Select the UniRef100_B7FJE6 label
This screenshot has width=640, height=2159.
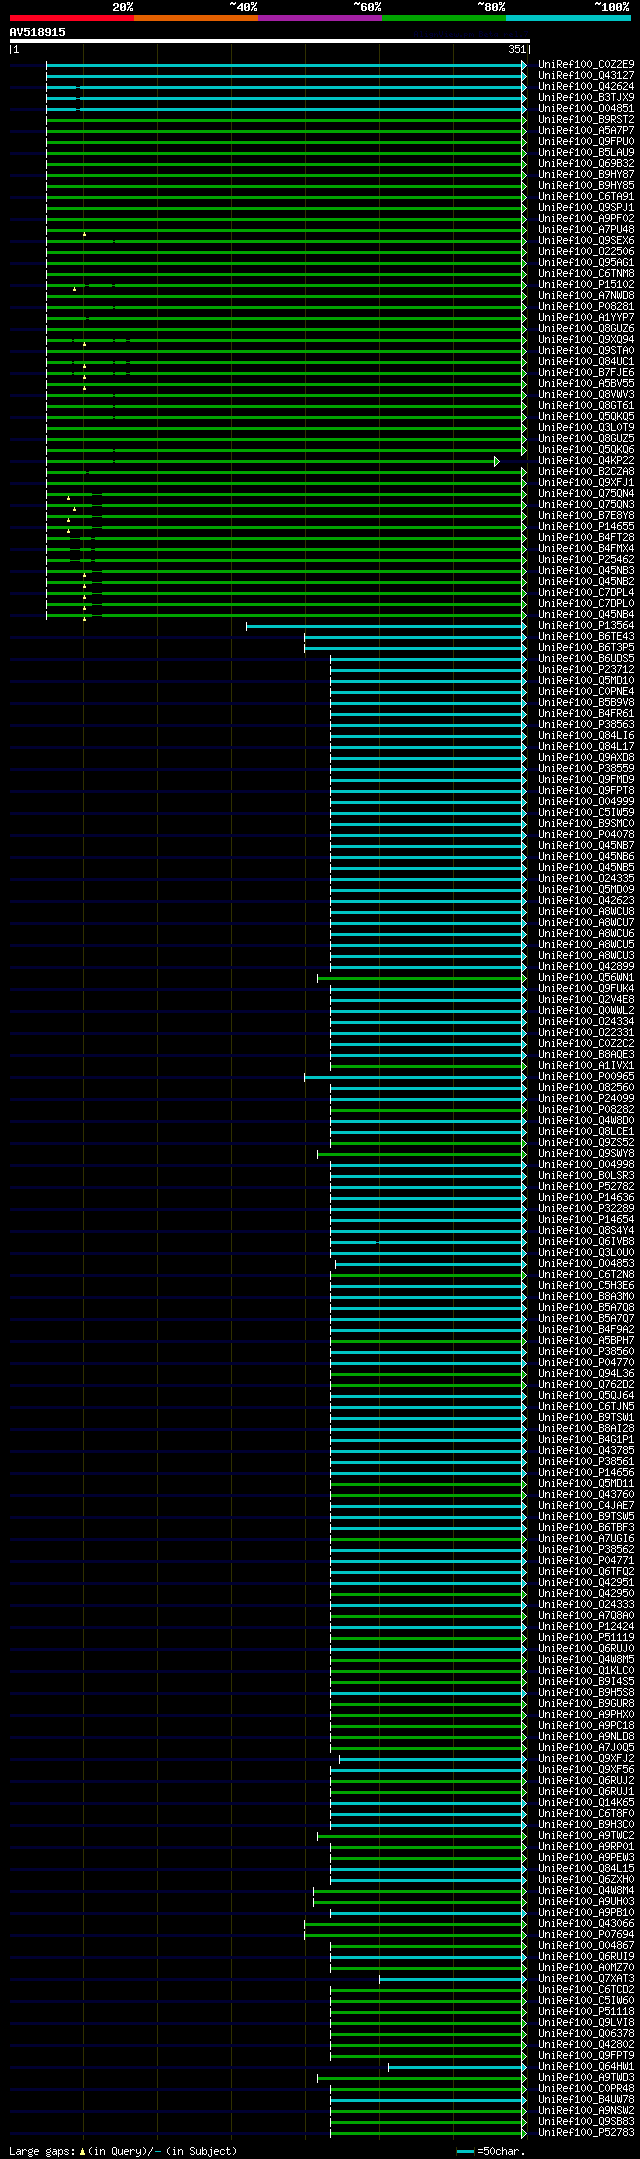pos(586,373)
